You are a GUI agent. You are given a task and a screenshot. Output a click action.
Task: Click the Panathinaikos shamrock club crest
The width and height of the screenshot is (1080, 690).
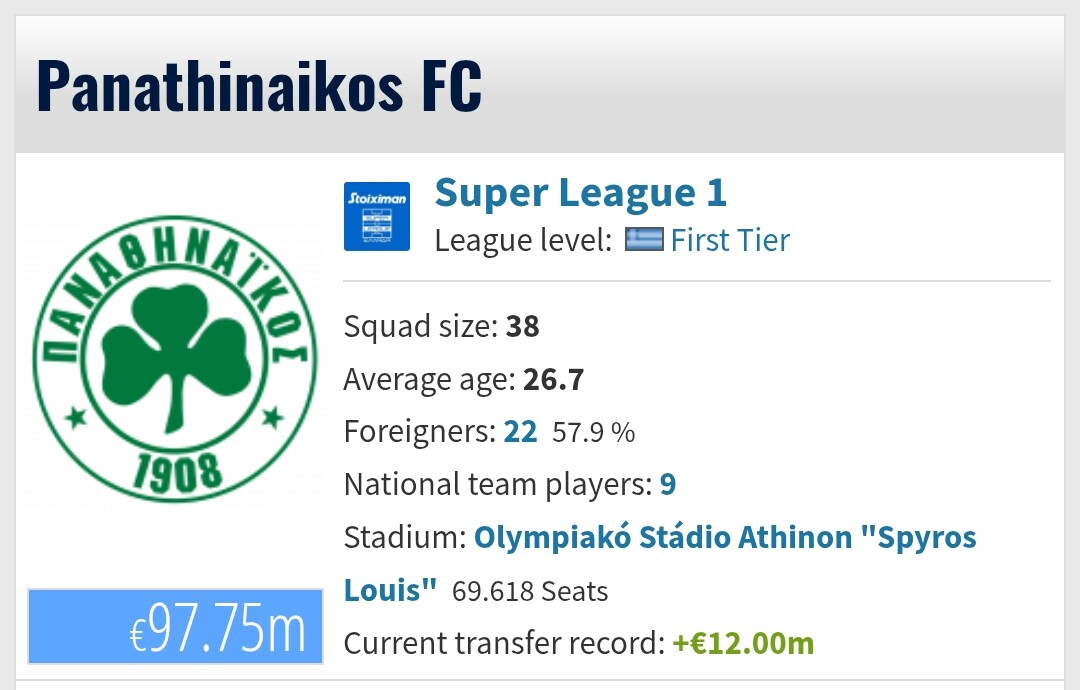coord(174,358)
